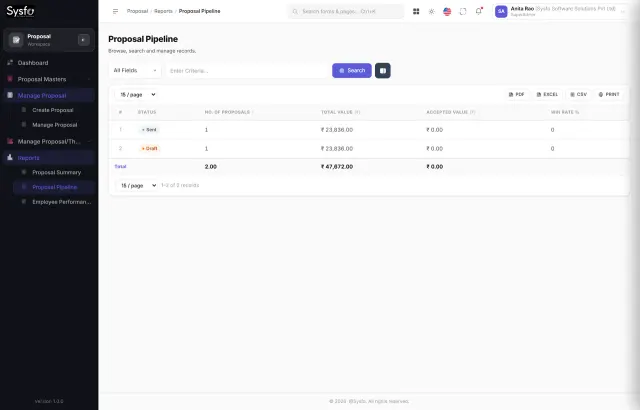Open the All Fields dropdown

(x=135, y=71)
